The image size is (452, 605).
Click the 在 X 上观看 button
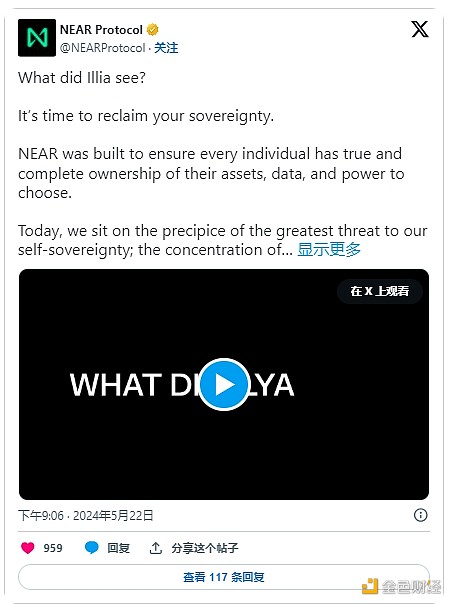click(380, 291)
